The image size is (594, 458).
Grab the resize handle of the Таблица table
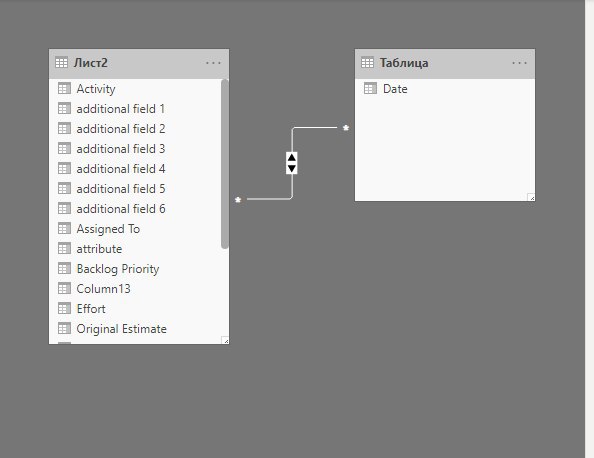coord(531,197)
